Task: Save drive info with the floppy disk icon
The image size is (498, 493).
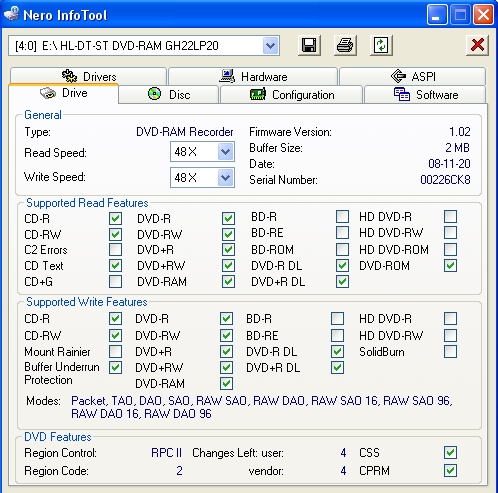Action: [x=309, y=45]
